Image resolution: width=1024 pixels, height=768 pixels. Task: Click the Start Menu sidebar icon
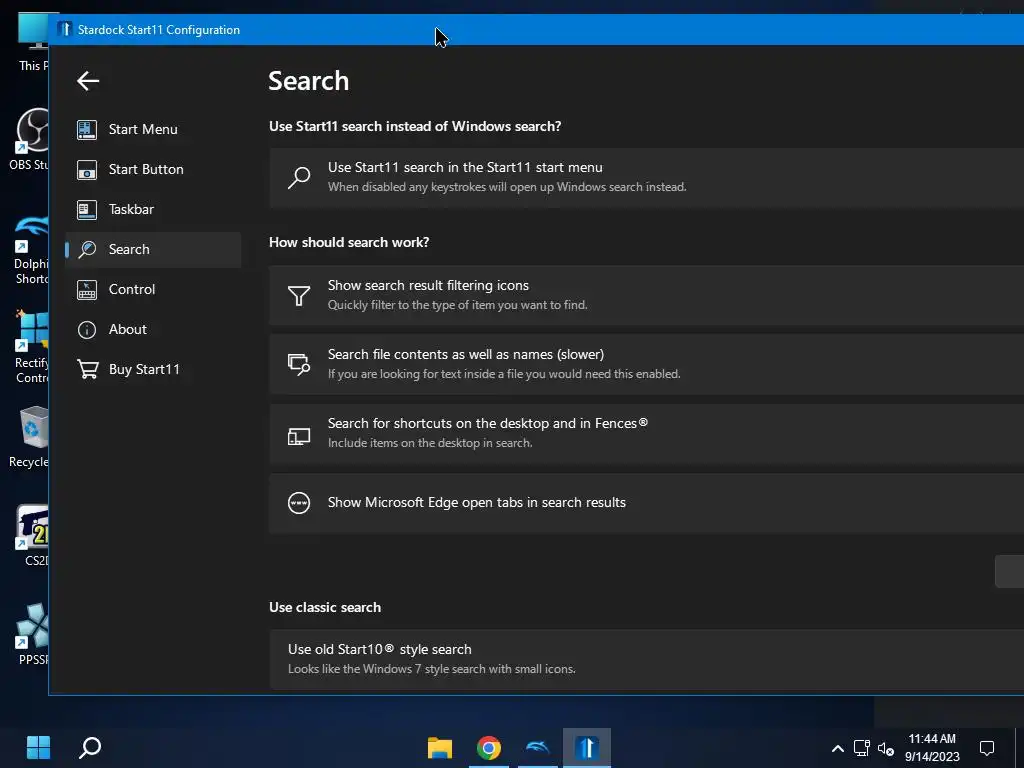pos(87,129)
